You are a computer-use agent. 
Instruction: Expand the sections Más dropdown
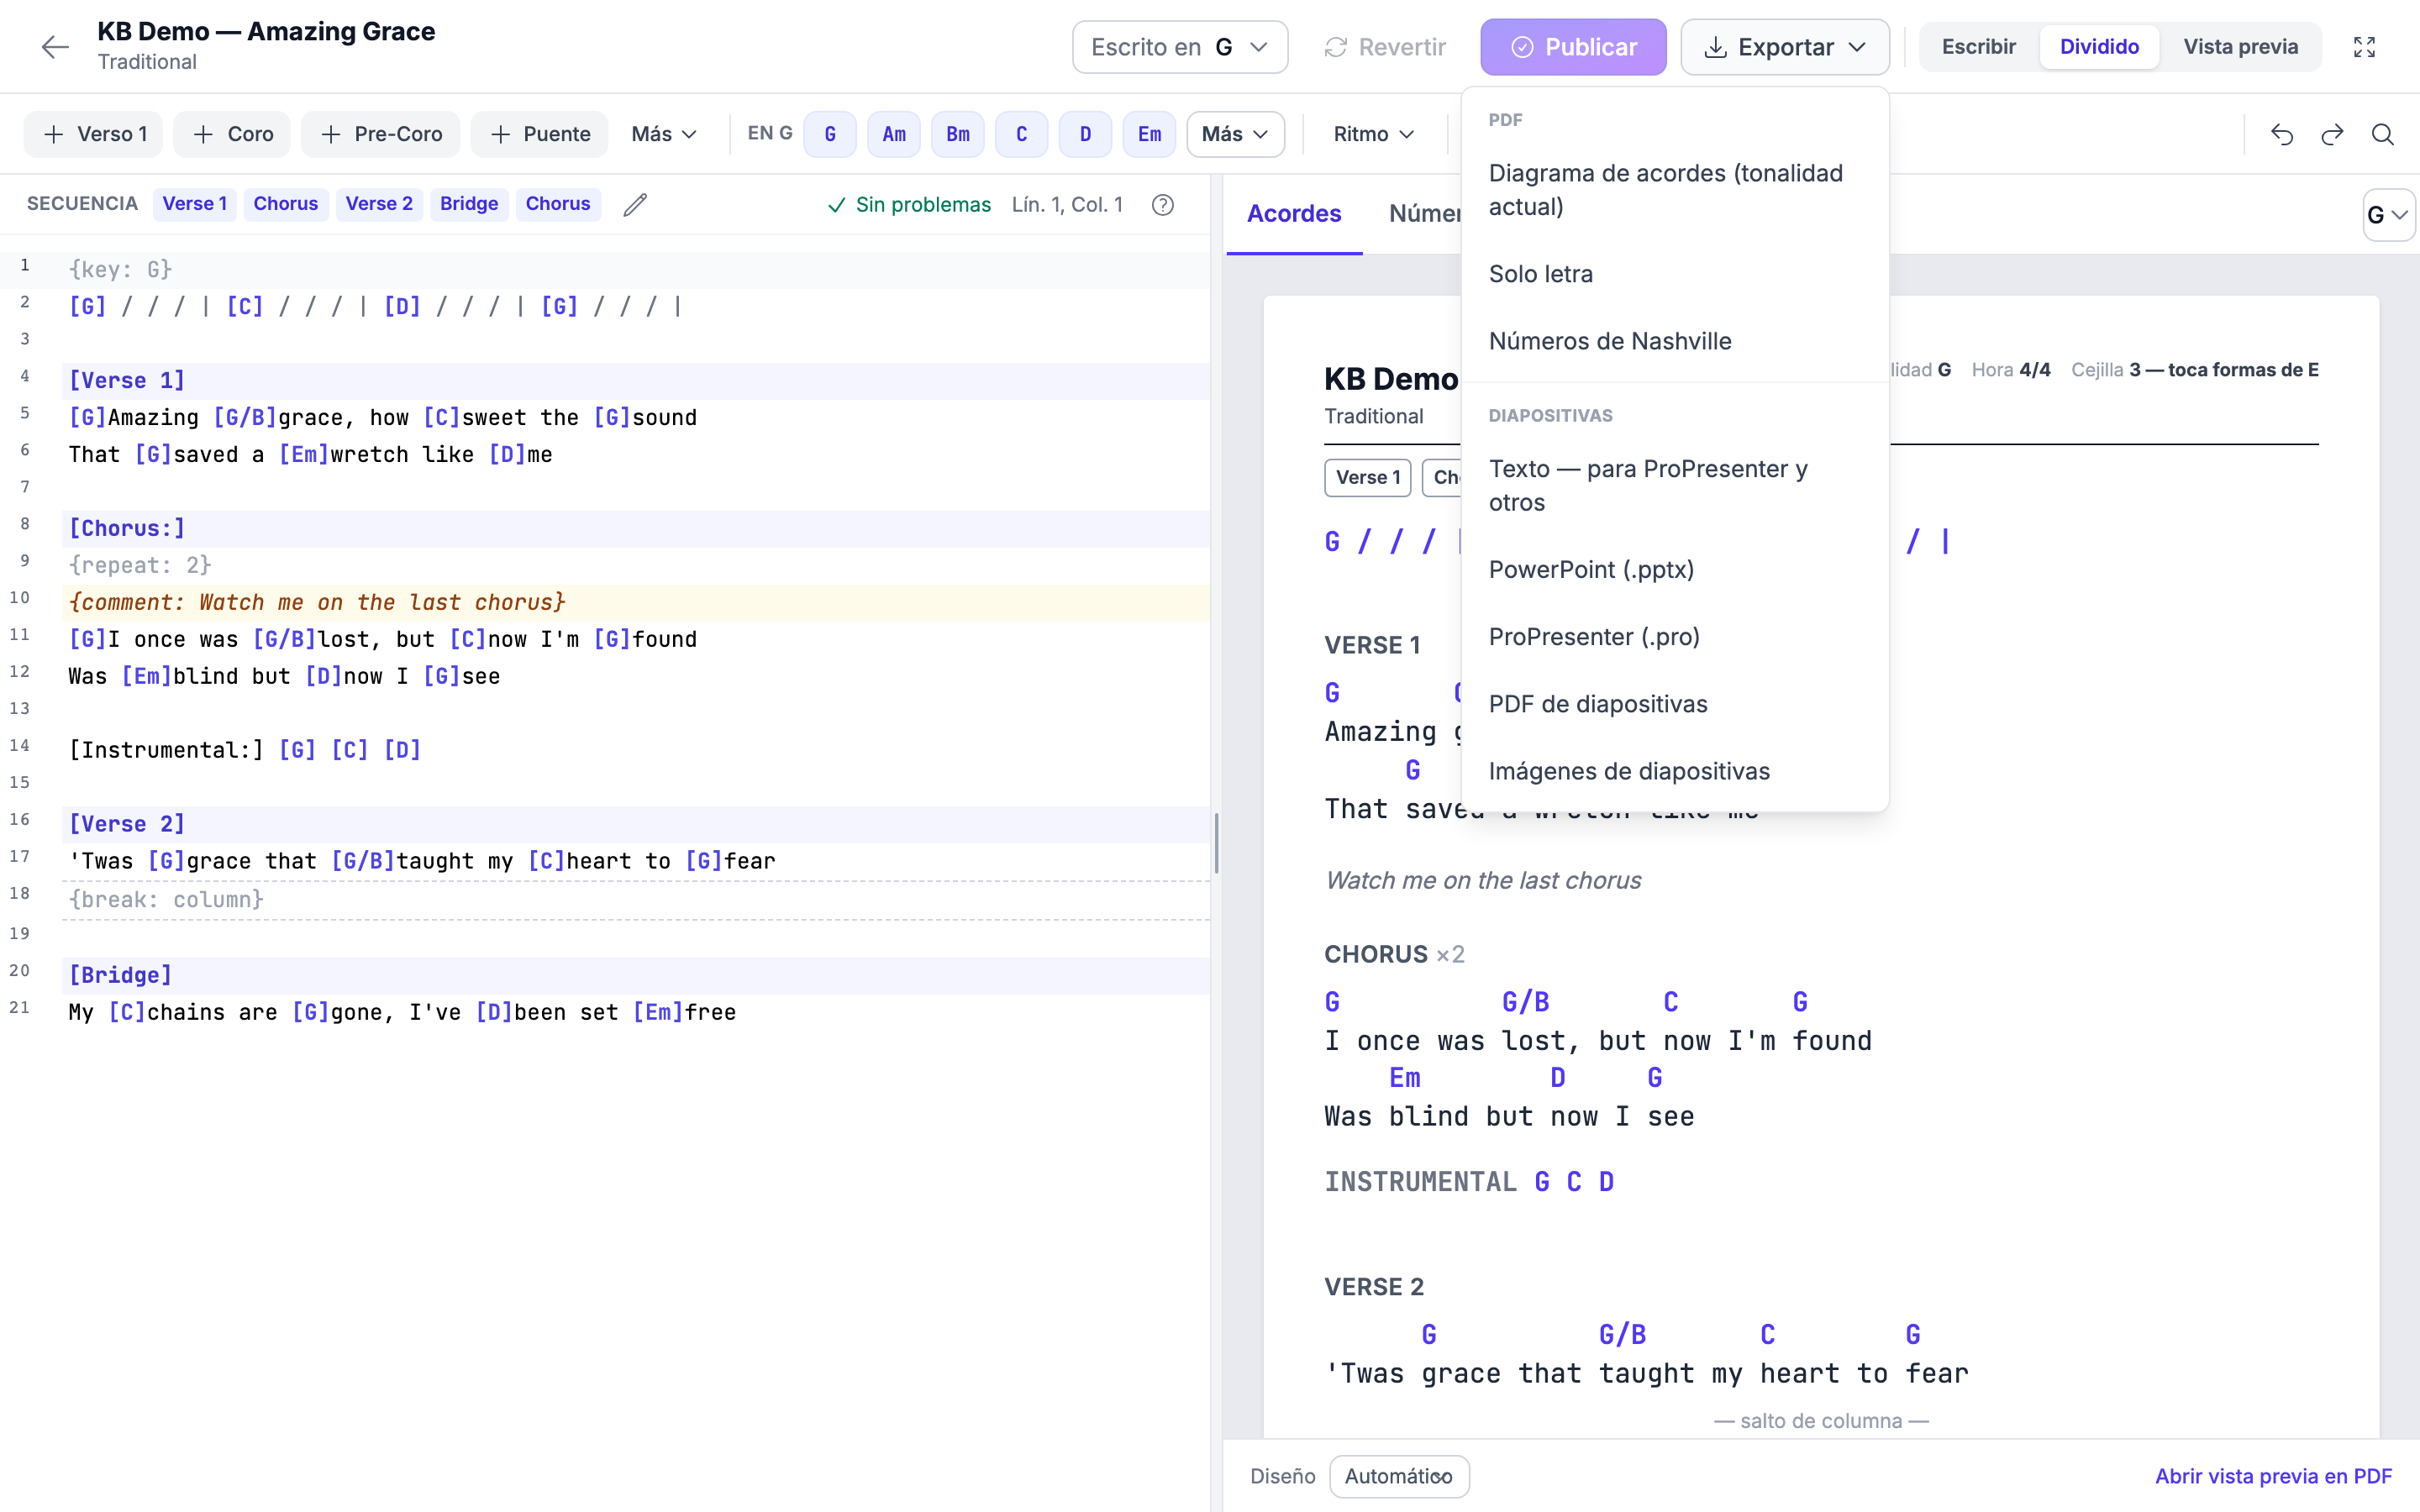(x=664, y=134)
